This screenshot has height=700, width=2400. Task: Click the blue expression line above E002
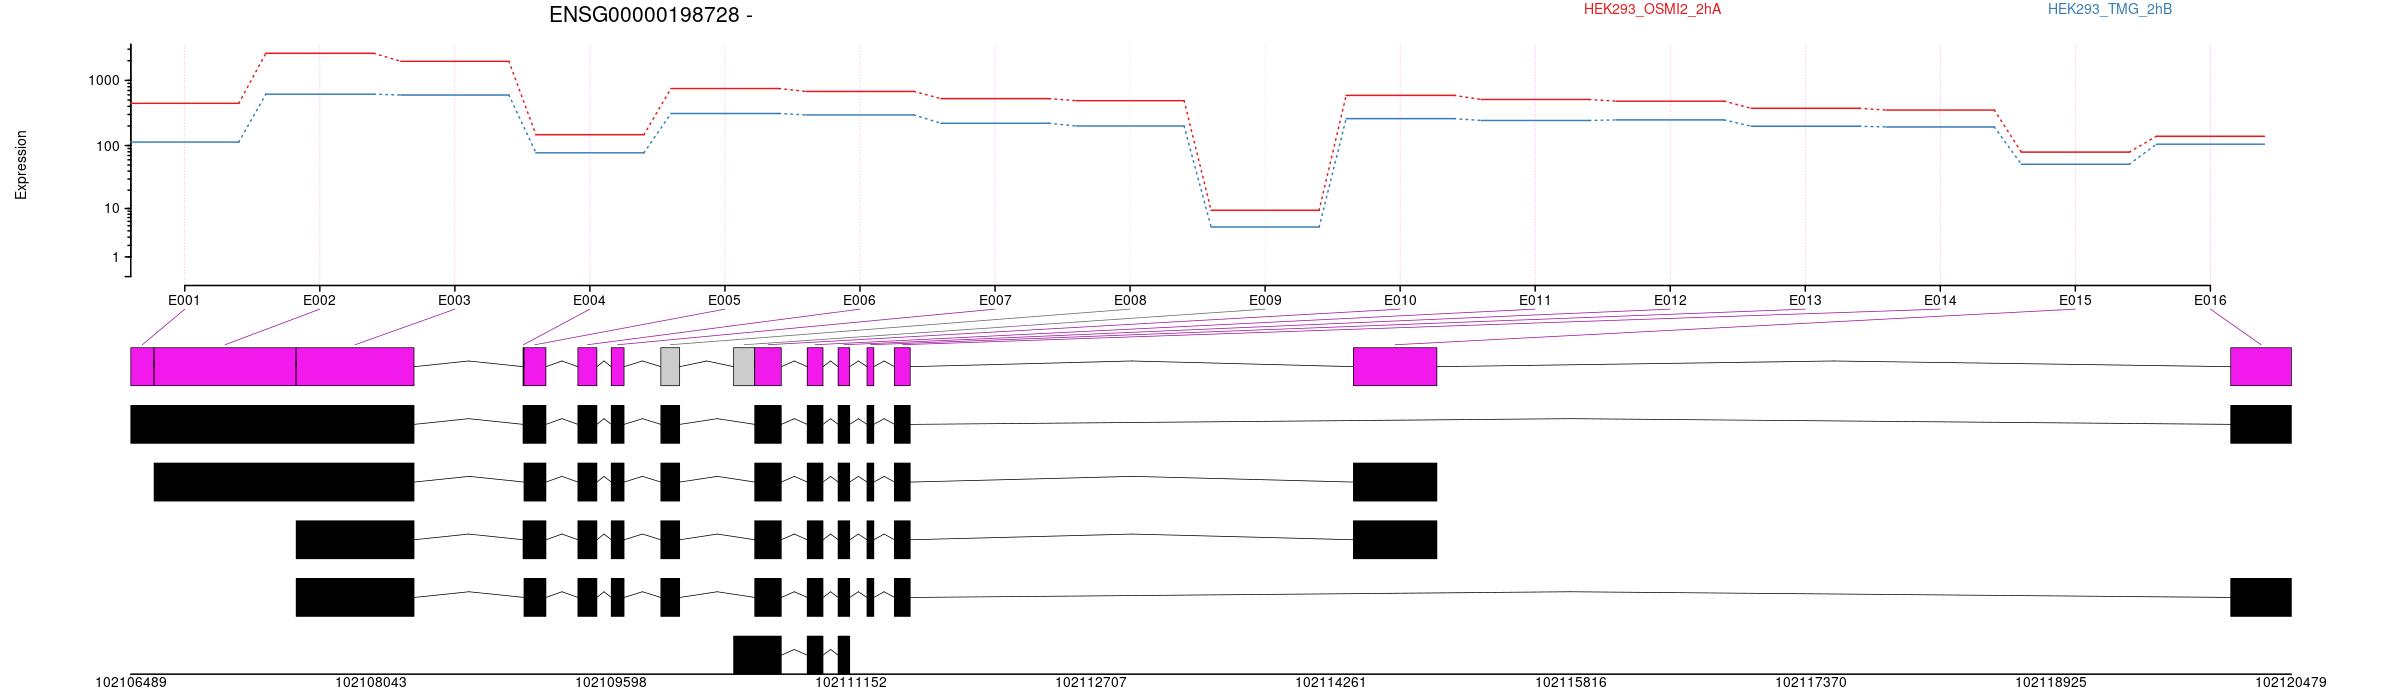coord(319,94)
